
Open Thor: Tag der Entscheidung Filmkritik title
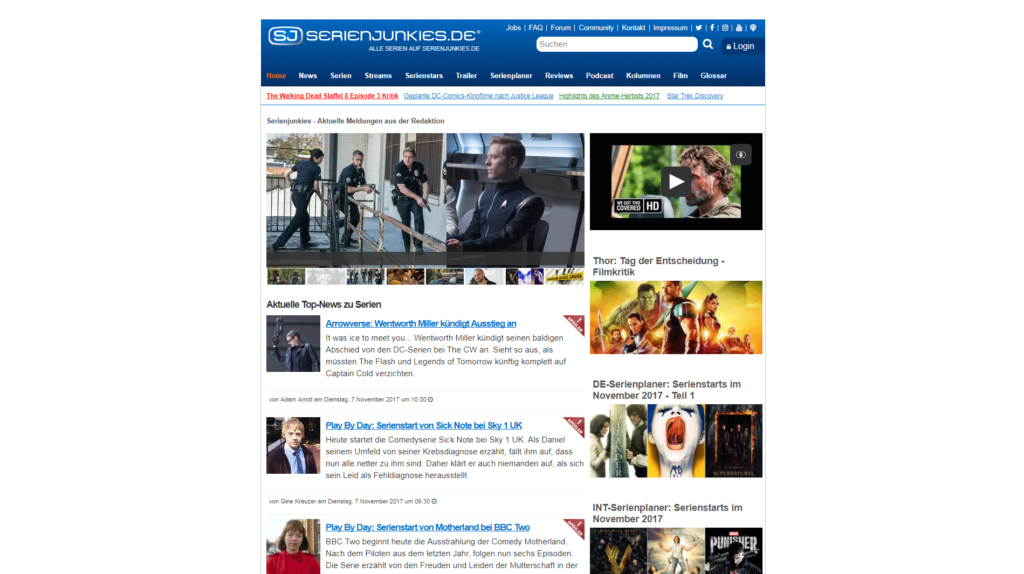click(x=659, y=266)
